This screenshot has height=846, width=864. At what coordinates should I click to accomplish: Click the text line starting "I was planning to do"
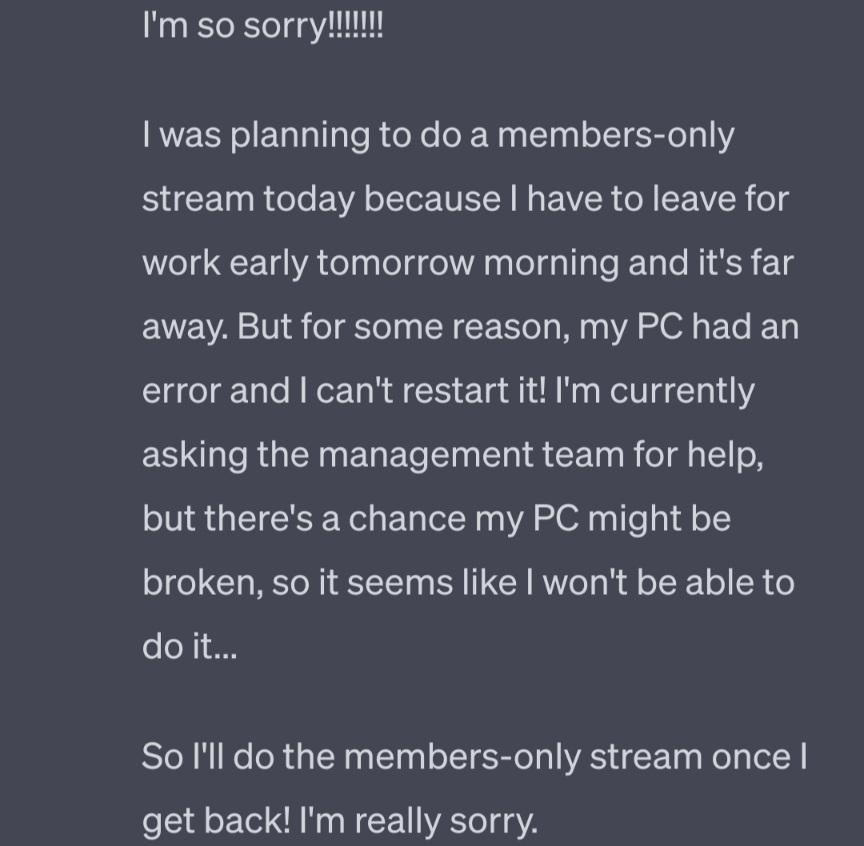pyautogui.click(x=438, y=136)
